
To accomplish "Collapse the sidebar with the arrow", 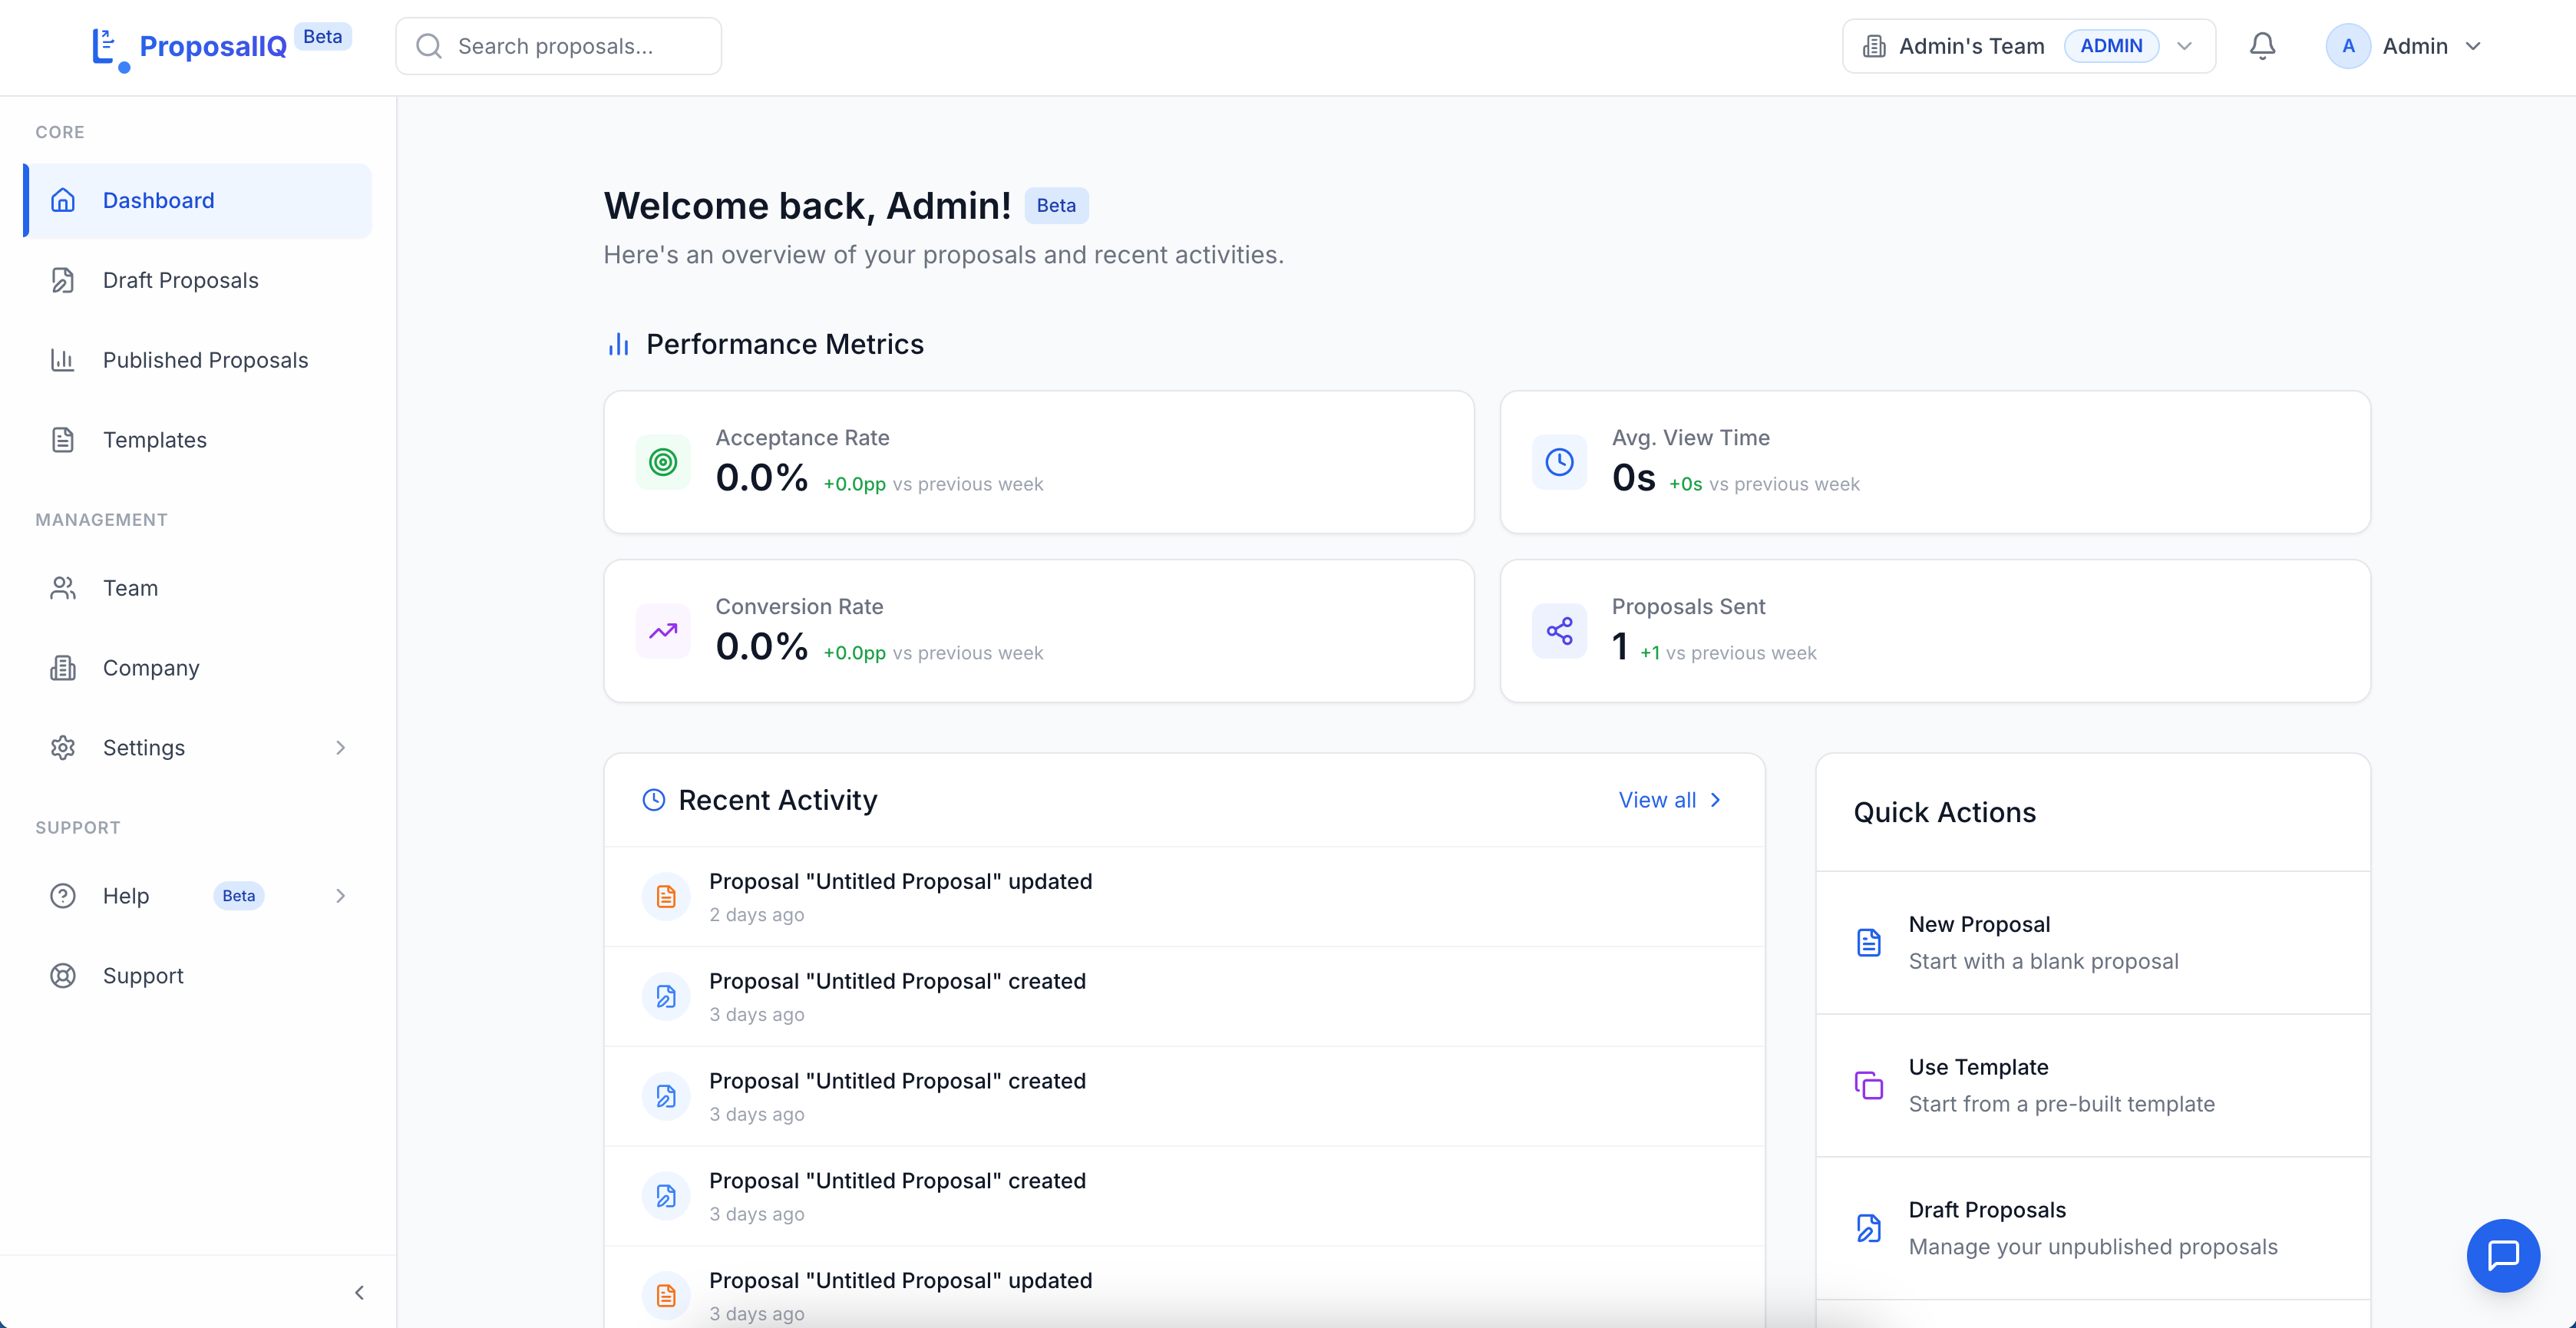I will coord(359,1292).
